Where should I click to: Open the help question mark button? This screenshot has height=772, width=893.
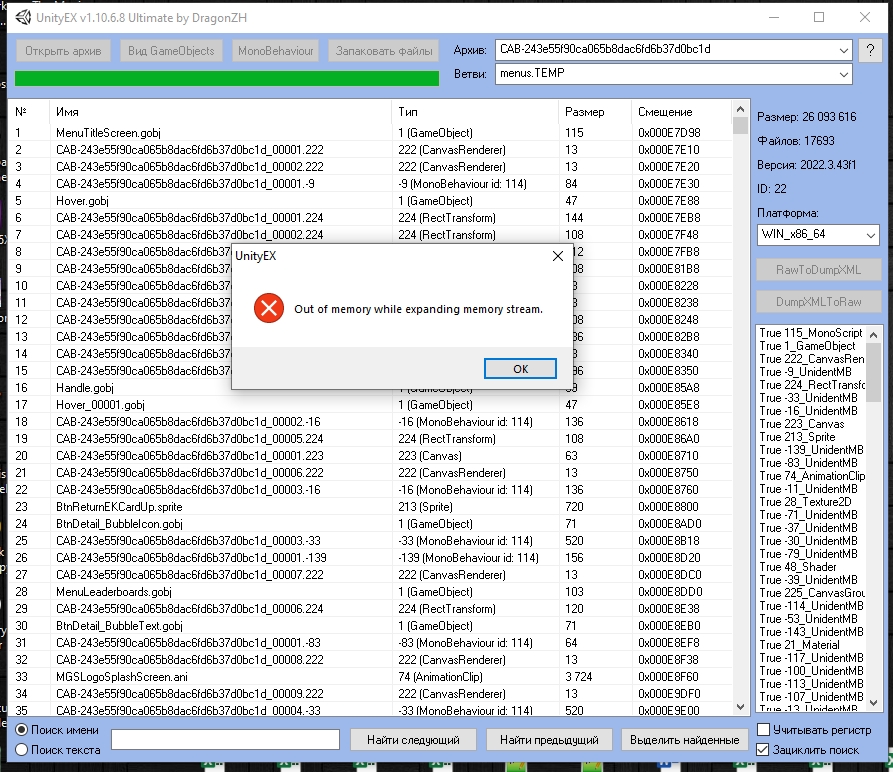click(x=870, y=50)
